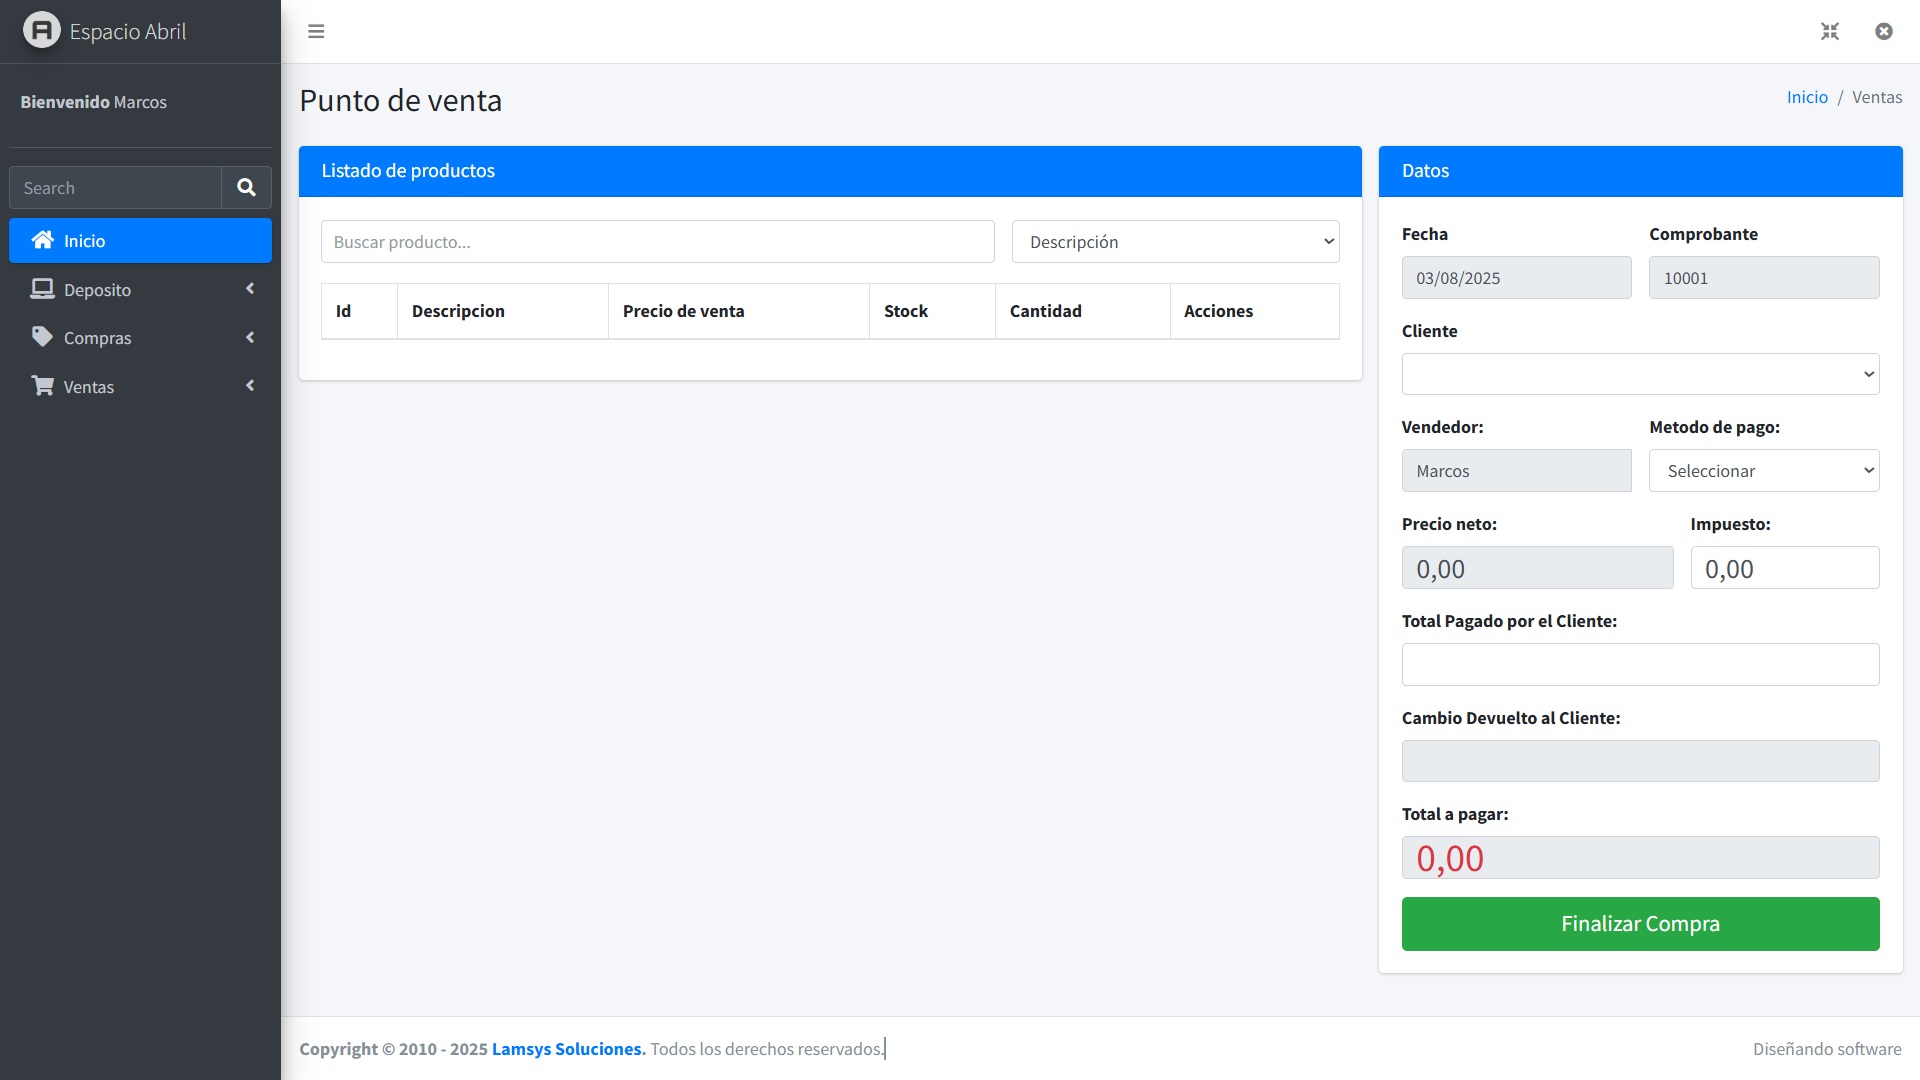Screen dimensions: 1920x1080
Task: Focus the sidebar Search field
Action: tap(115, 188)
